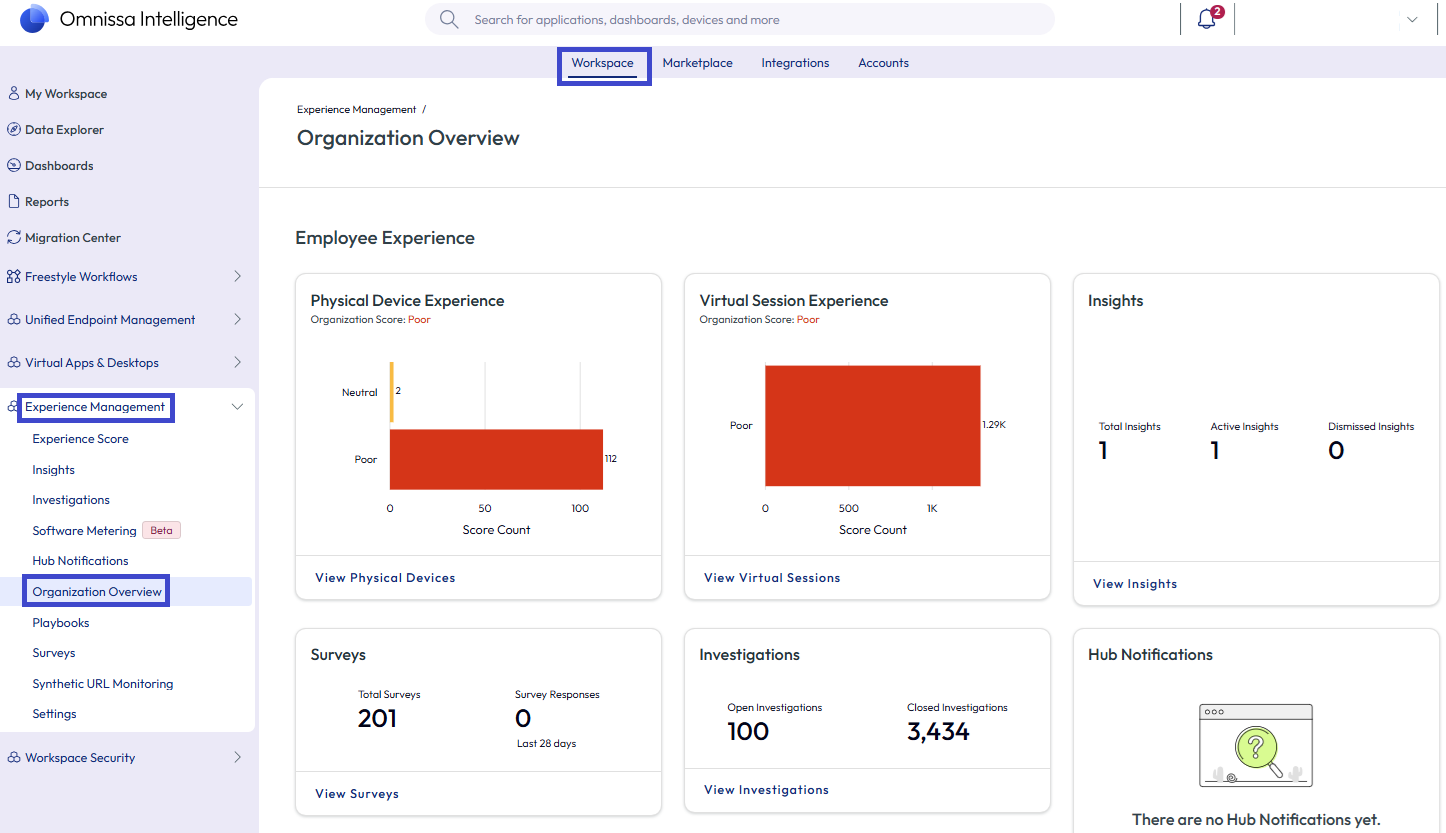Screen dimensions: 1446x833
Task: Click the Survey Responses value 0
Action: pyautogui.click(x=523, y=719)
